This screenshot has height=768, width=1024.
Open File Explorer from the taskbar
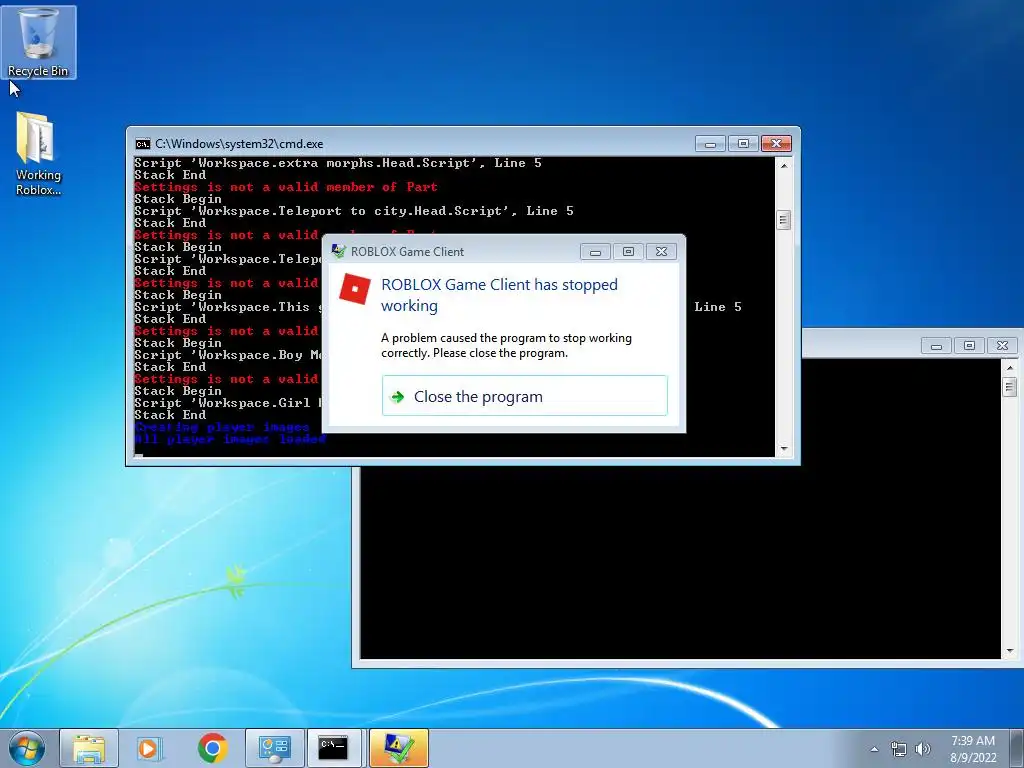(89, 748)
